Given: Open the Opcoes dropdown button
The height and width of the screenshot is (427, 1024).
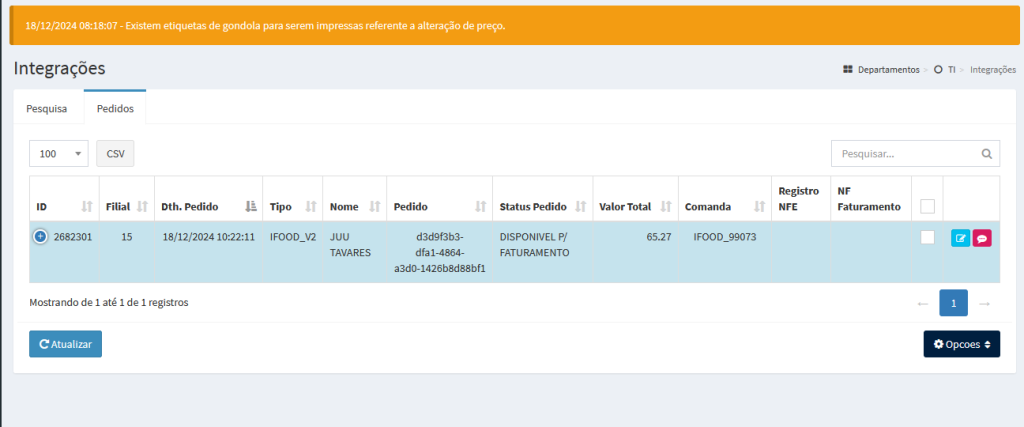Looking at the screenshot, I should click(x=961, y=344).
